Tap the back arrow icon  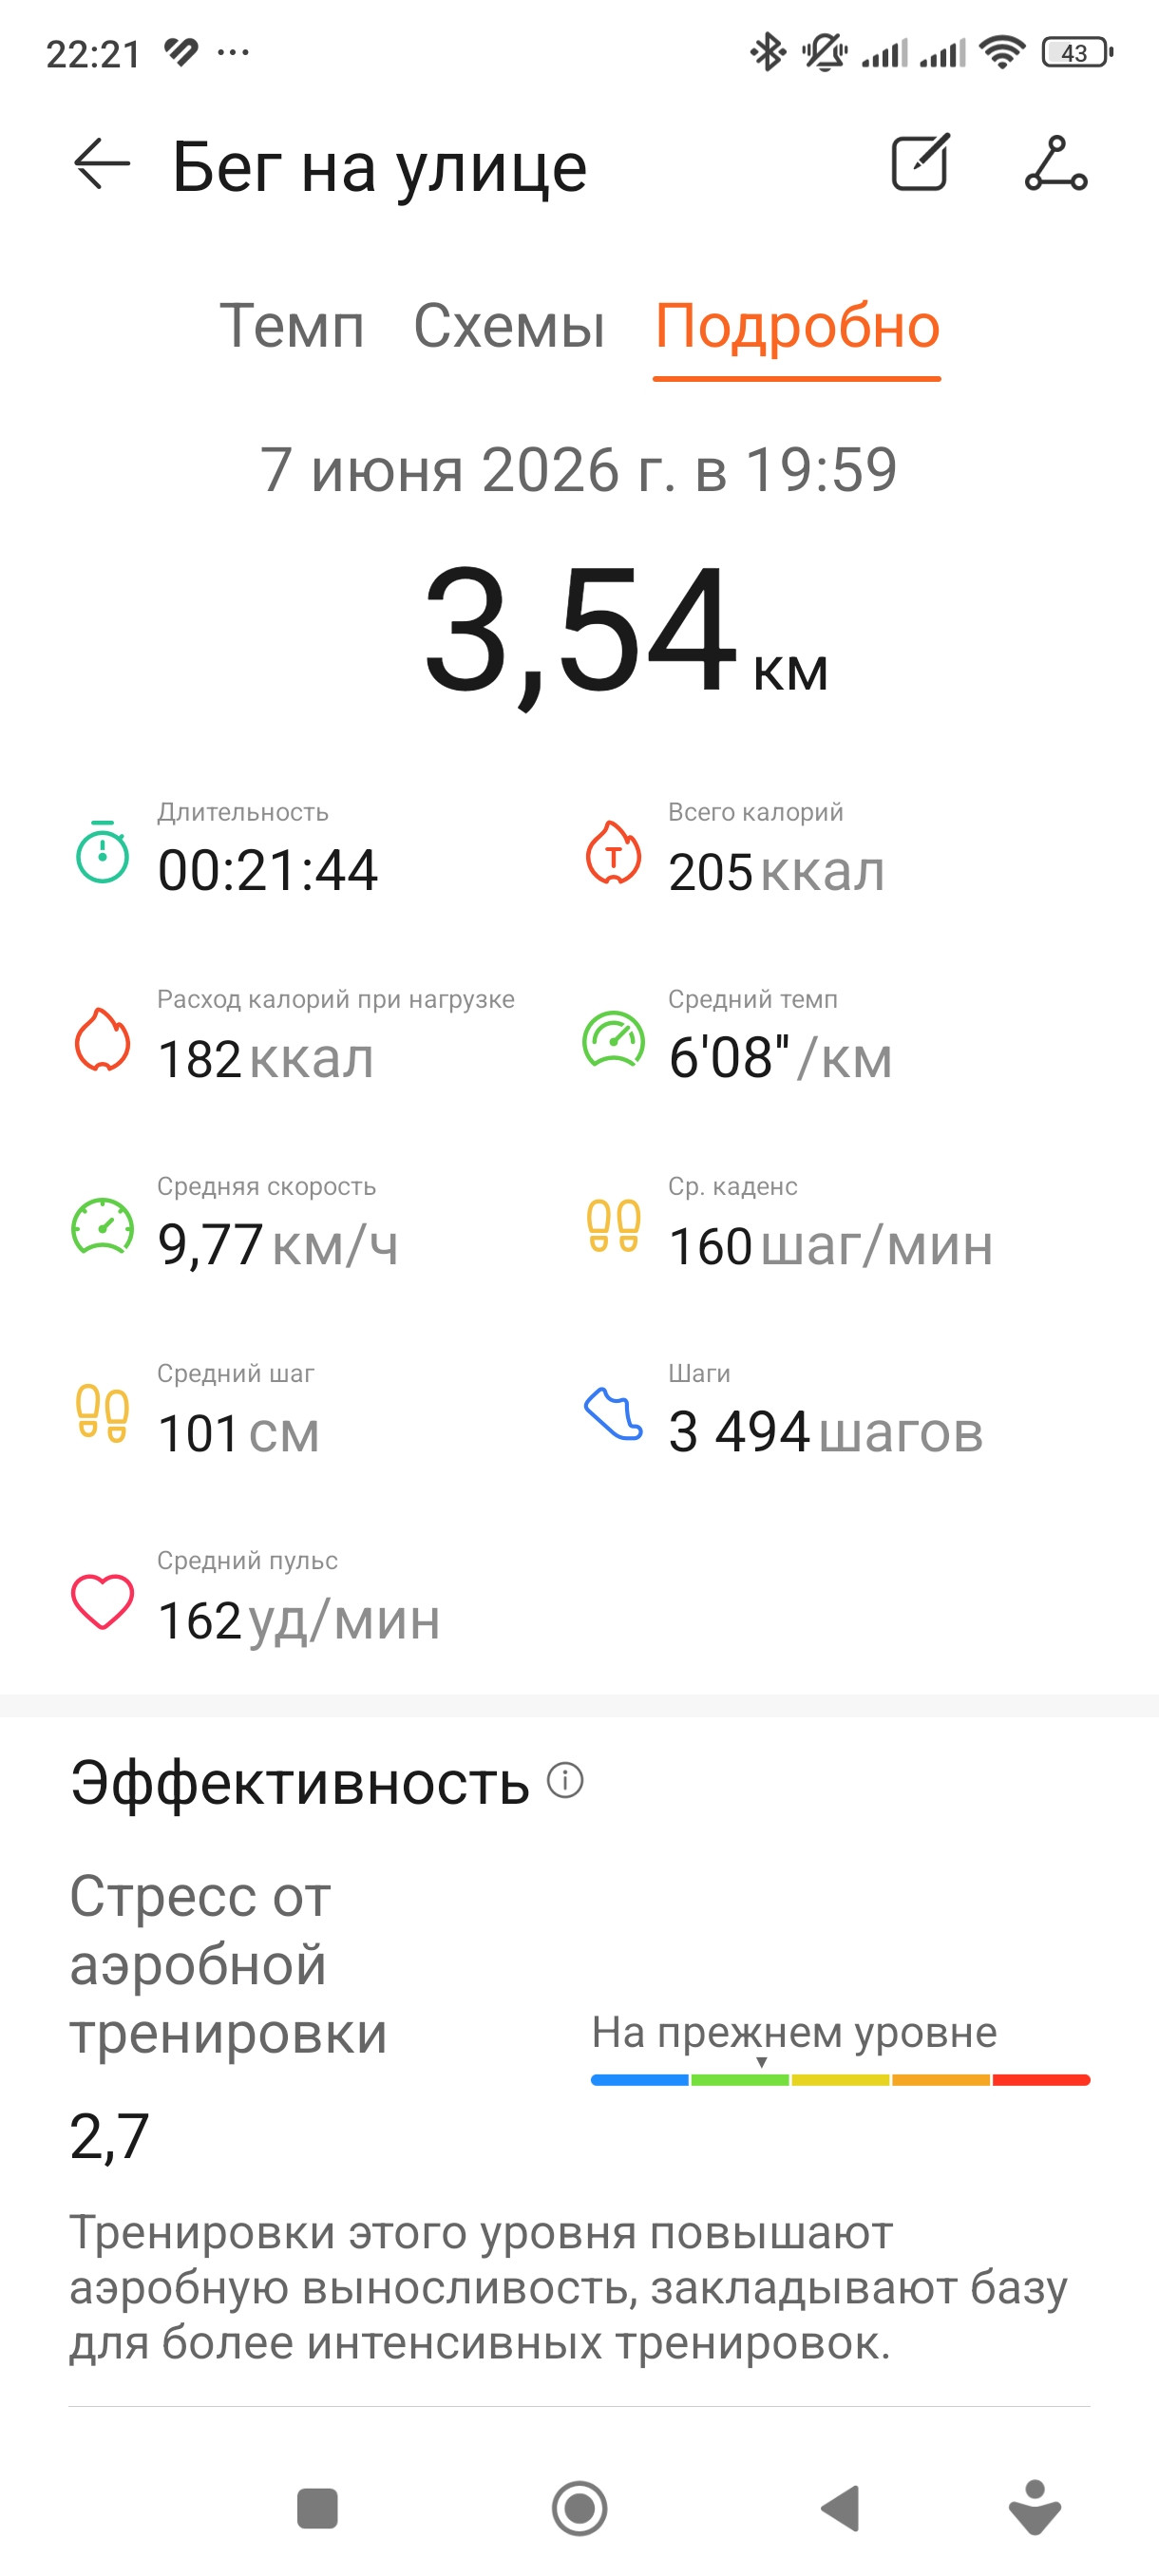102,164
